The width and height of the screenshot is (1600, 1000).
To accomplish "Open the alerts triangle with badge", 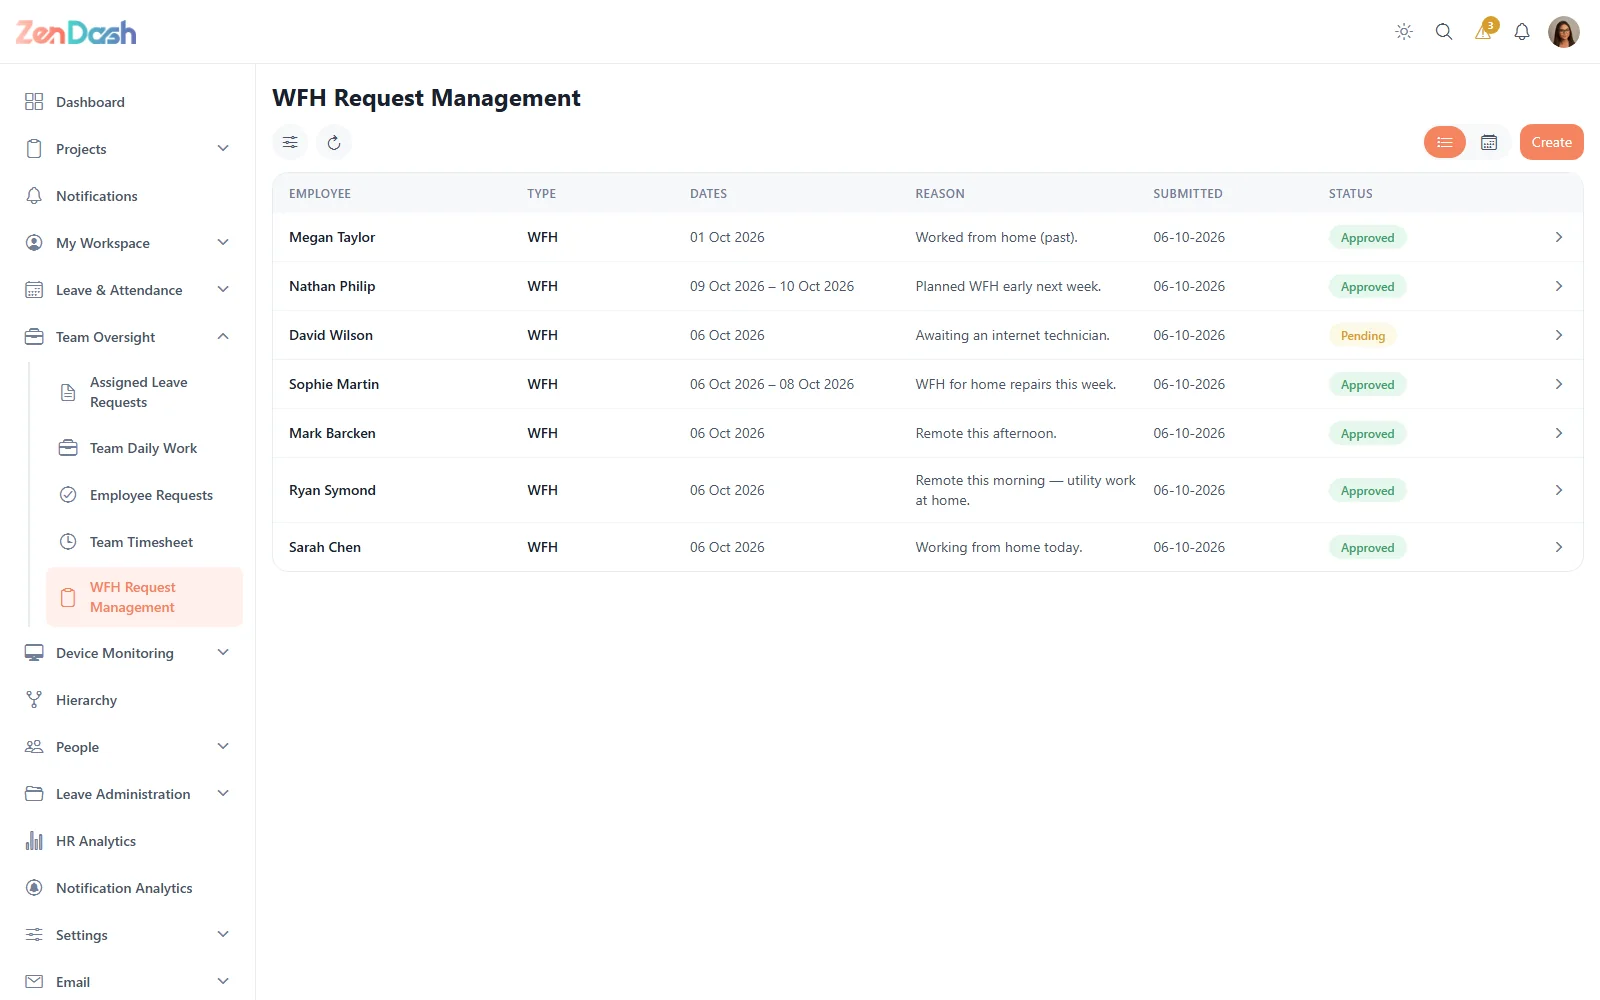I will [x=1484, y=30].
